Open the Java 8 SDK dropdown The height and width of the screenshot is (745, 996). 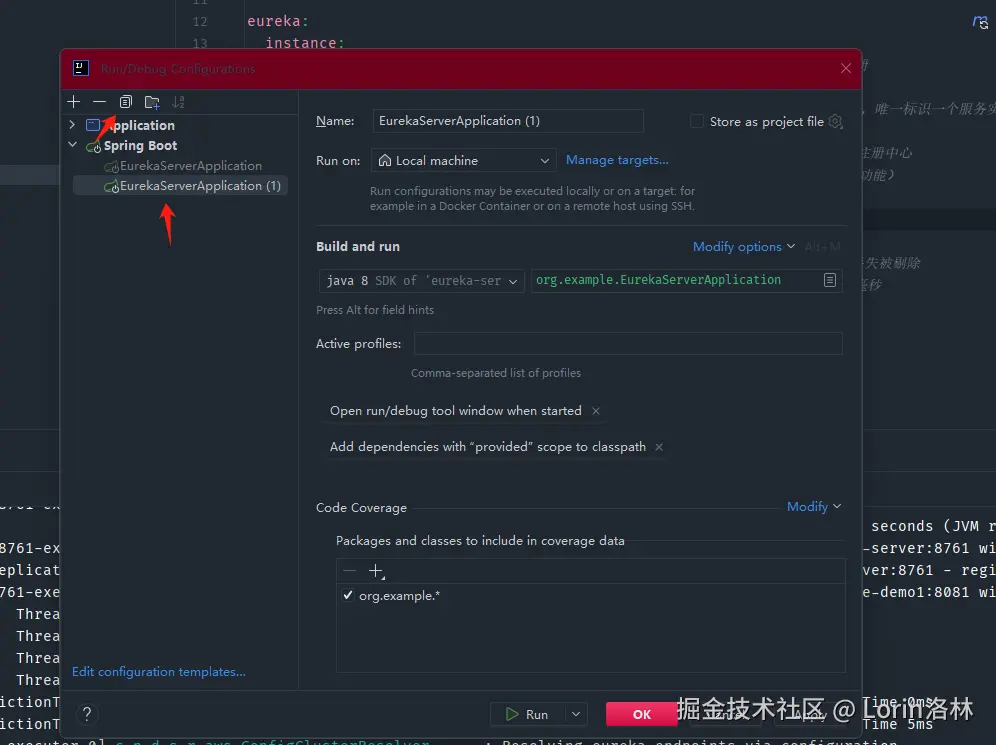click(422, 280)
